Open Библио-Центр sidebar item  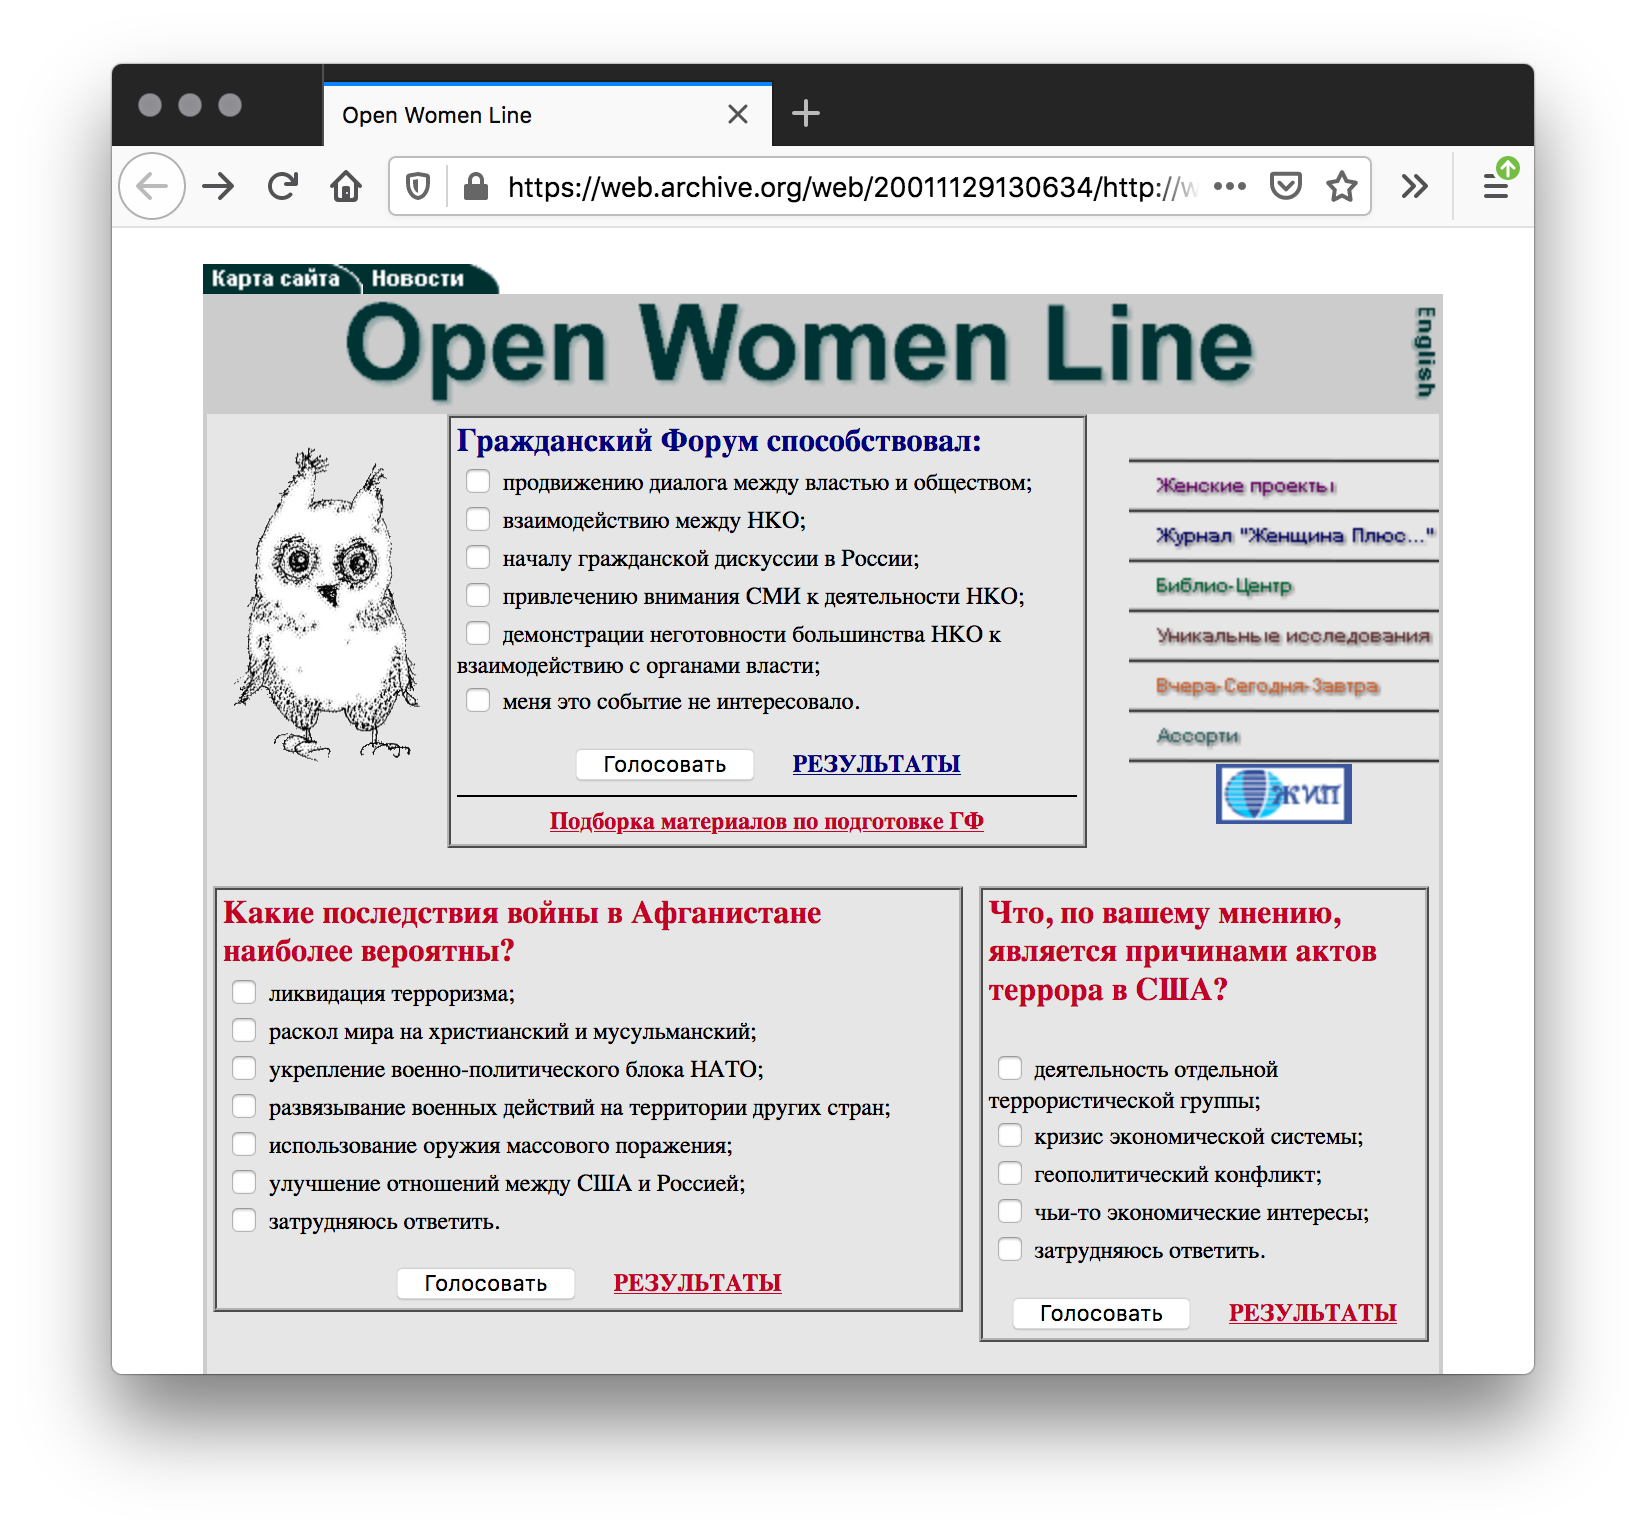point(1224,586)
